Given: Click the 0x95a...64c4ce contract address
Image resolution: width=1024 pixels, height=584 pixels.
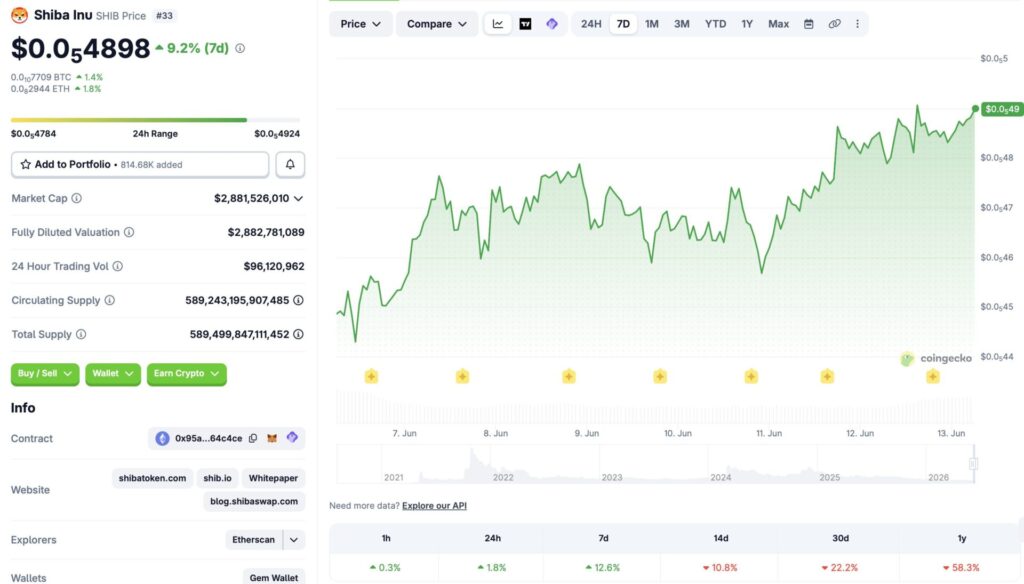Looking at the screenshot, I should [x=208, y=438].
